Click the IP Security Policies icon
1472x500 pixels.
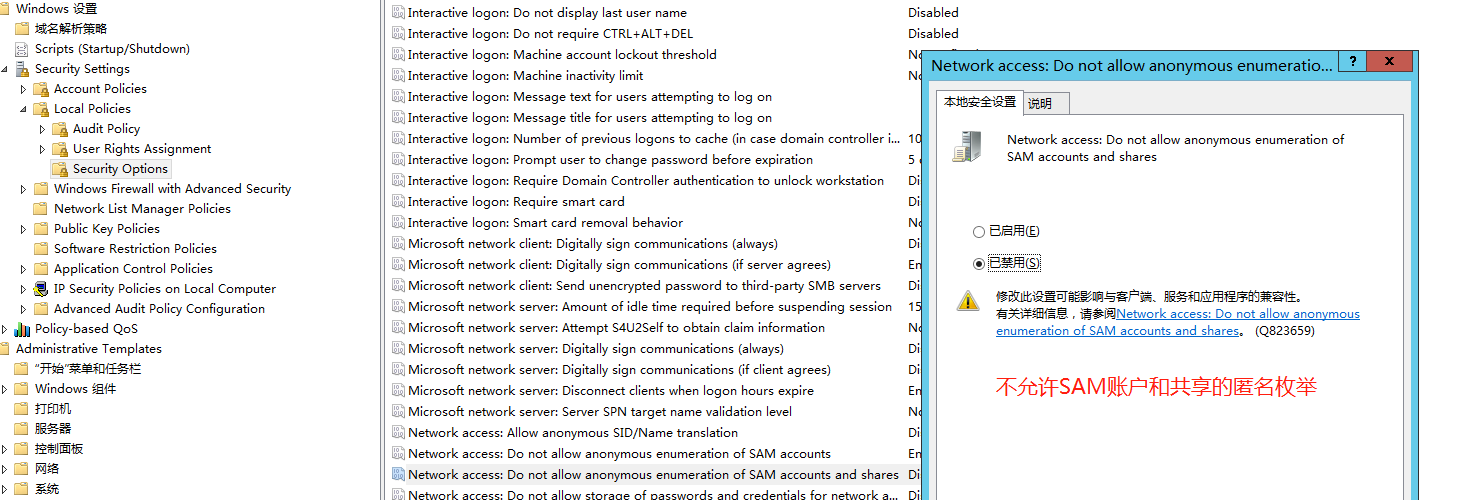pyautogui.click(x=41, y=289)
